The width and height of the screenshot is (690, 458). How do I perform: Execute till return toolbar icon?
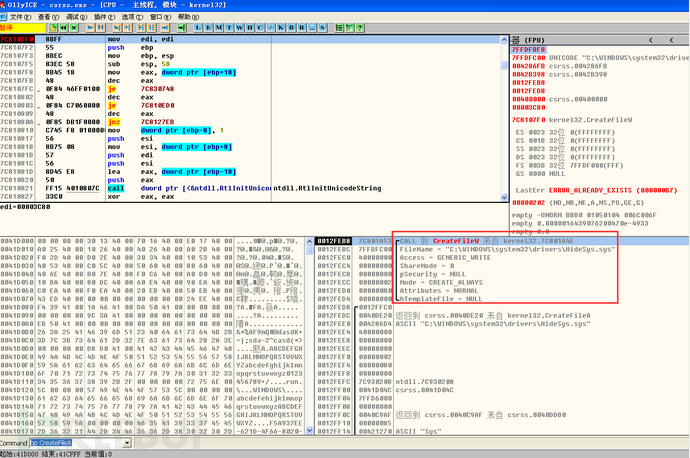pos(165,28)
